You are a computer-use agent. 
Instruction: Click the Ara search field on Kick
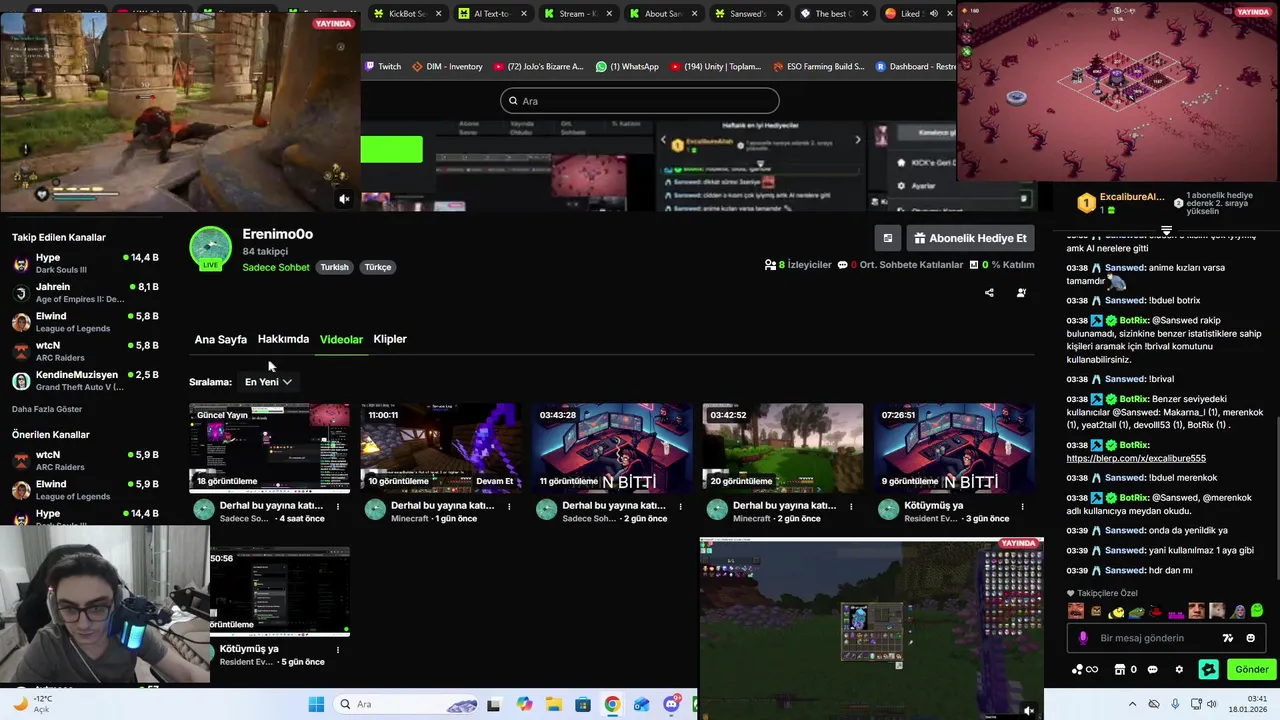click(x=640, y=100)
